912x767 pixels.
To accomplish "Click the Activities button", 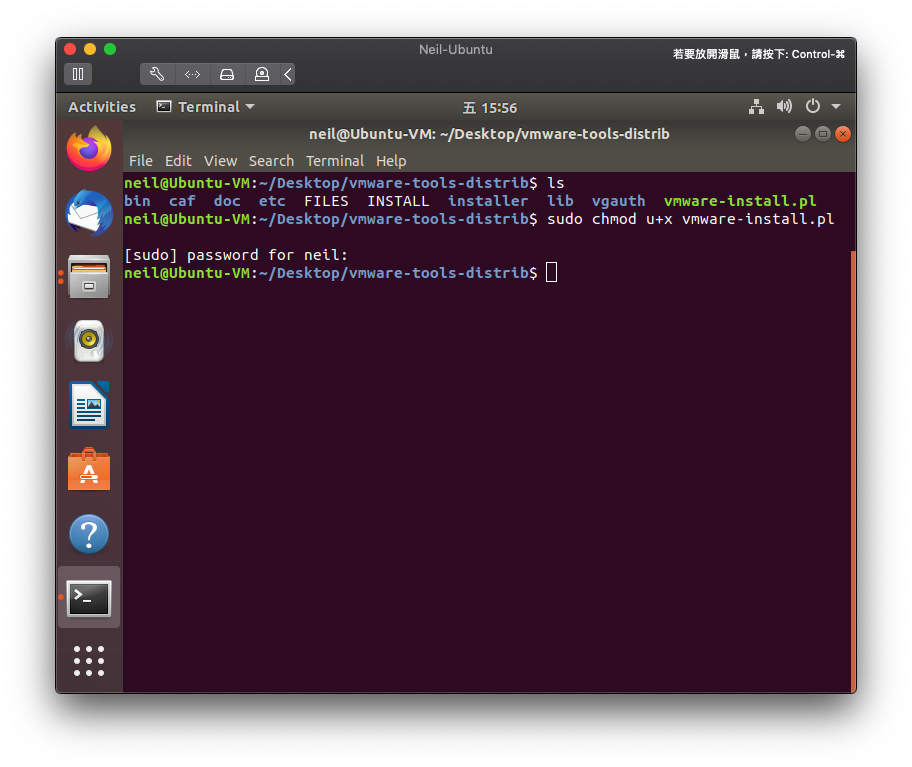I will (x=102, y=106).
